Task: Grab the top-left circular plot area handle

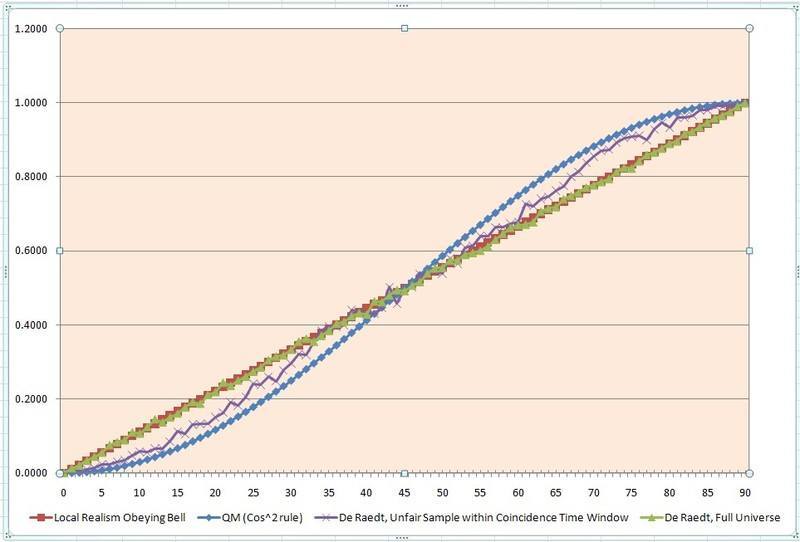Action: tap(60, 28)
